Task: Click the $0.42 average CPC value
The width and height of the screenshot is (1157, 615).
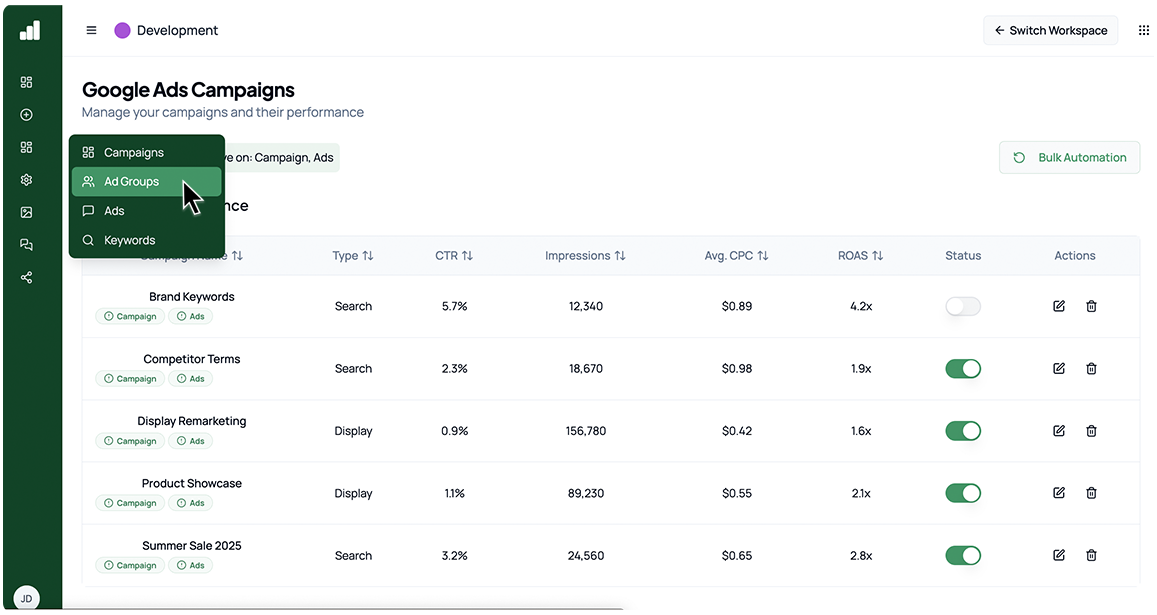Action: [737, 430]
